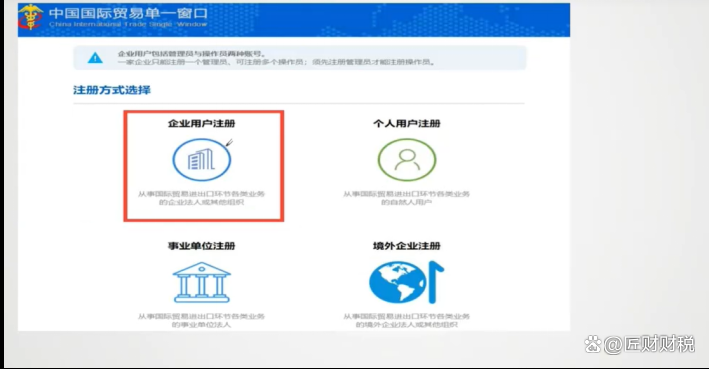Click the globe overseas enterprise icon
This screenshot has height=369, width=709.
406,282
